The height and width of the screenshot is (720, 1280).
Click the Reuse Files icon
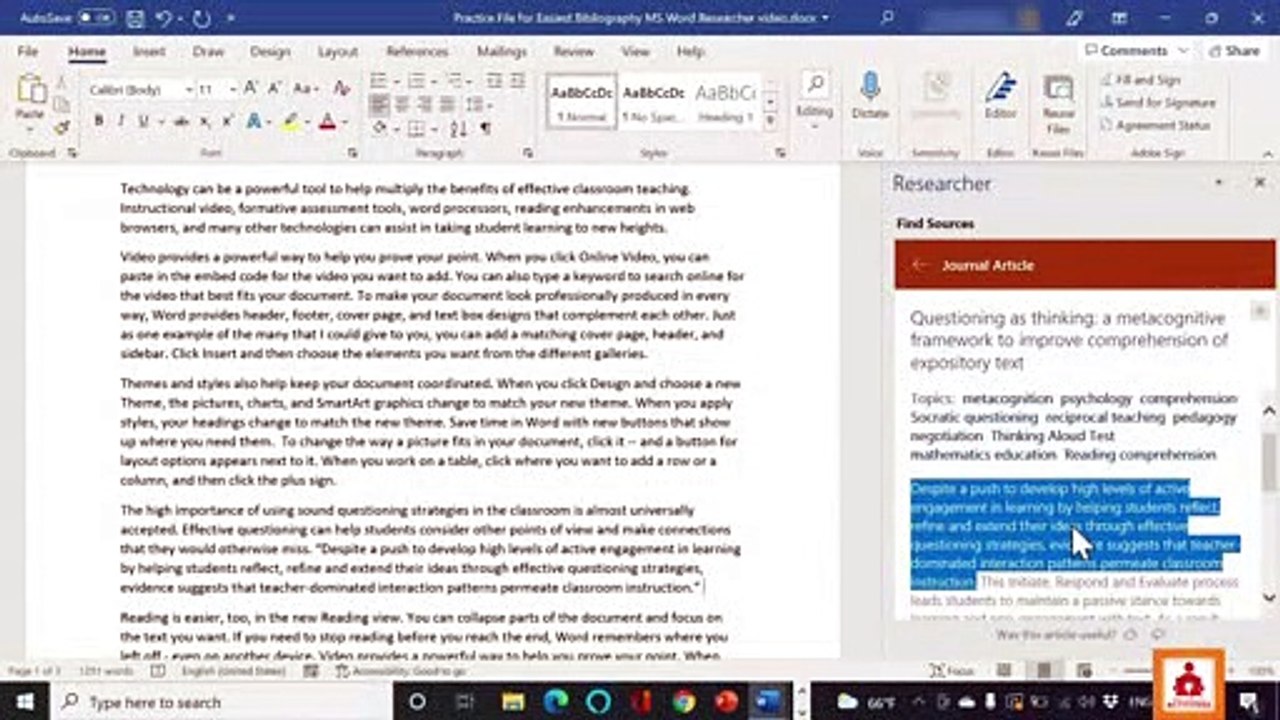[x=1058, y=88]
